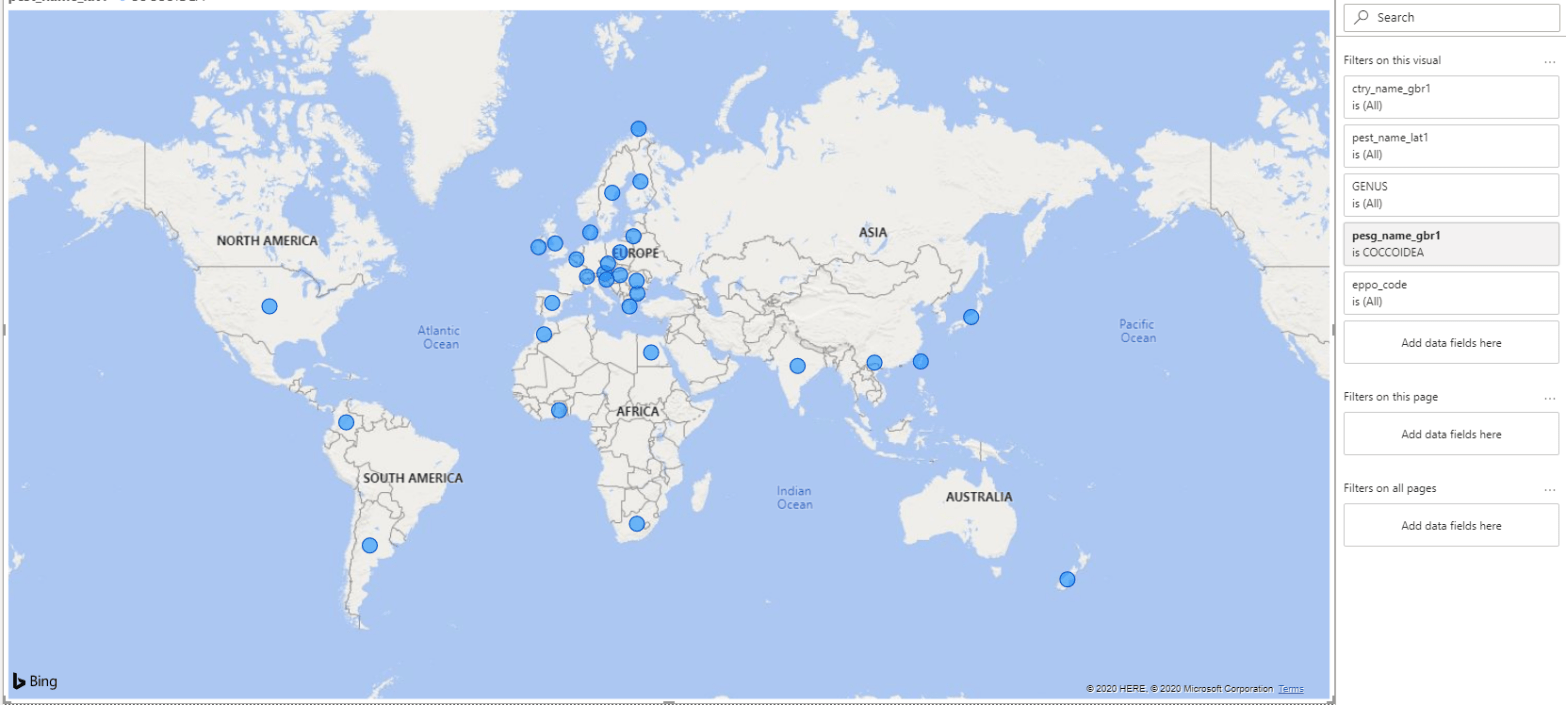
Task: Click the Terms link on the map
Action: (x=1290, y=689)
